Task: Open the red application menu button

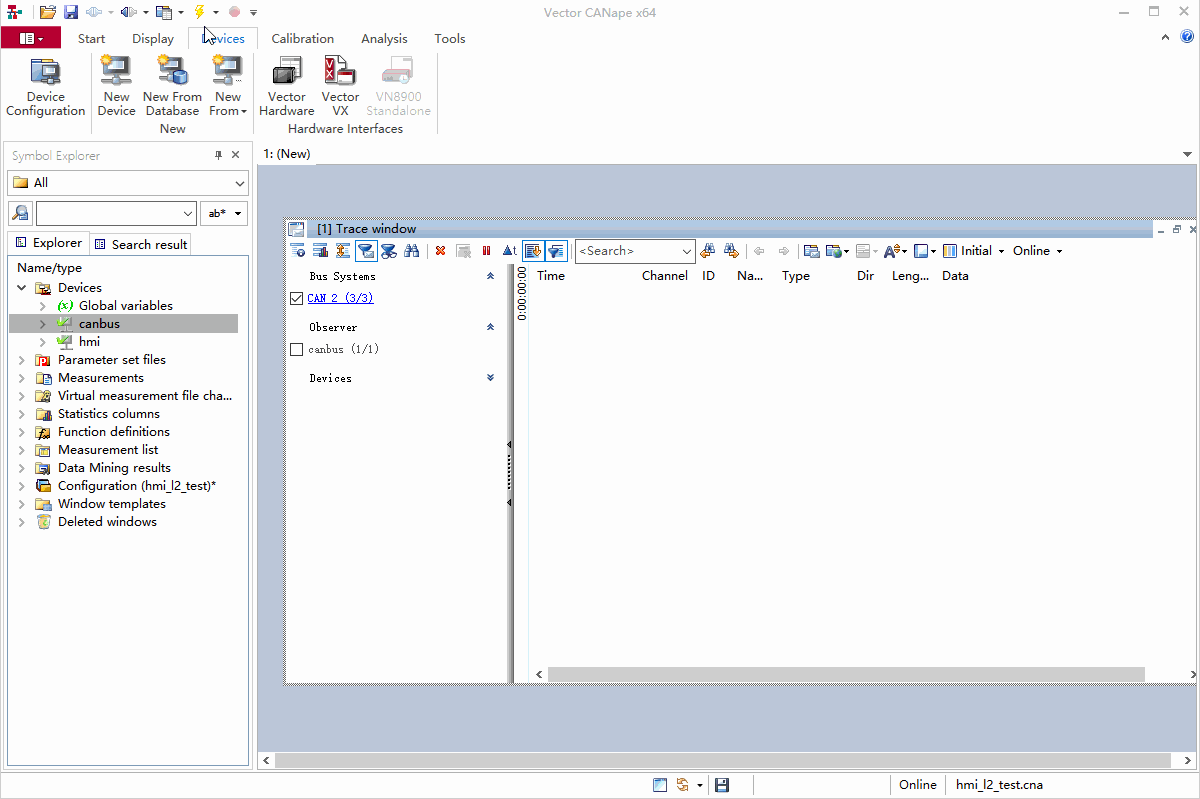Action: pyautogui.click(x=31, y=39)
